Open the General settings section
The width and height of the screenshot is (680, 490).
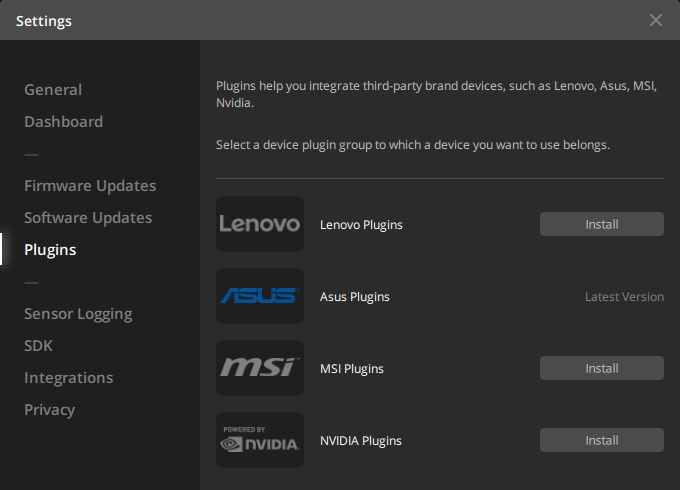53,90
